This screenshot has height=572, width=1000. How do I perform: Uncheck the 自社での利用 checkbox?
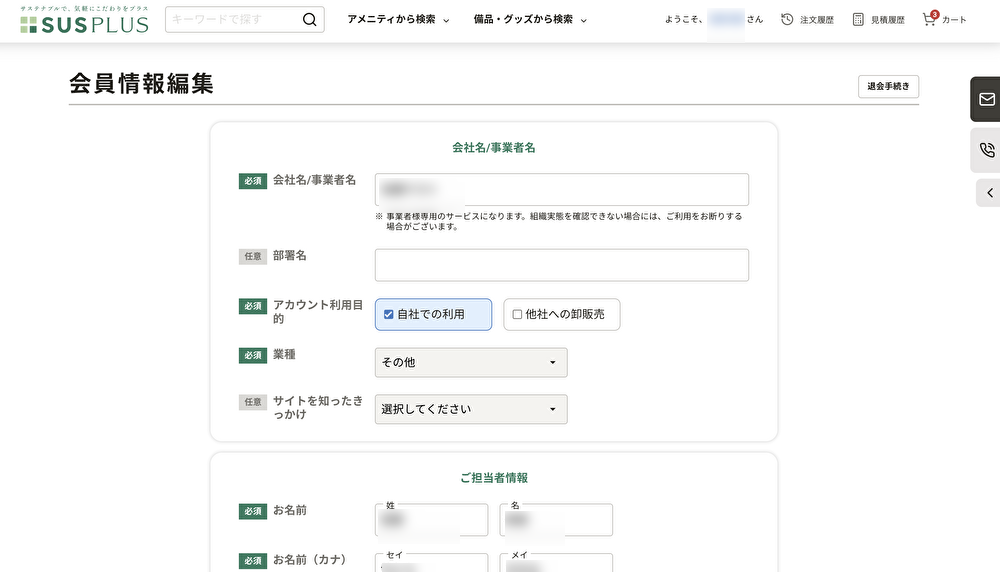[x=389, y=314]
